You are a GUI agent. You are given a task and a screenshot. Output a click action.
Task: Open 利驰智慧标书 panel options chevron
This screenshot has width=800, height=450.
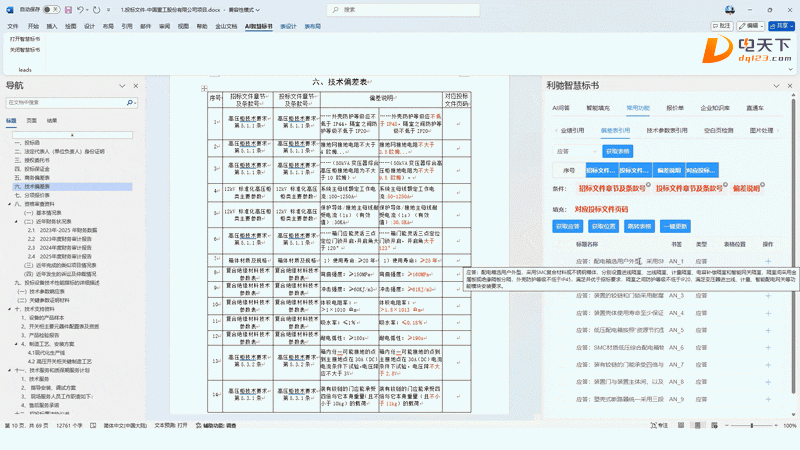(776, 86)
